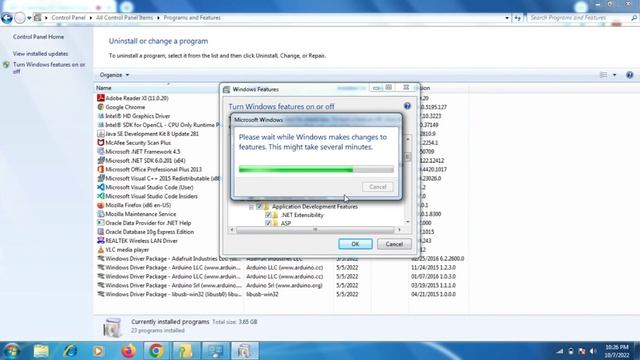Open the address bar history dropdown
This screenshot has height=360, width=640.
pos(507,18)
